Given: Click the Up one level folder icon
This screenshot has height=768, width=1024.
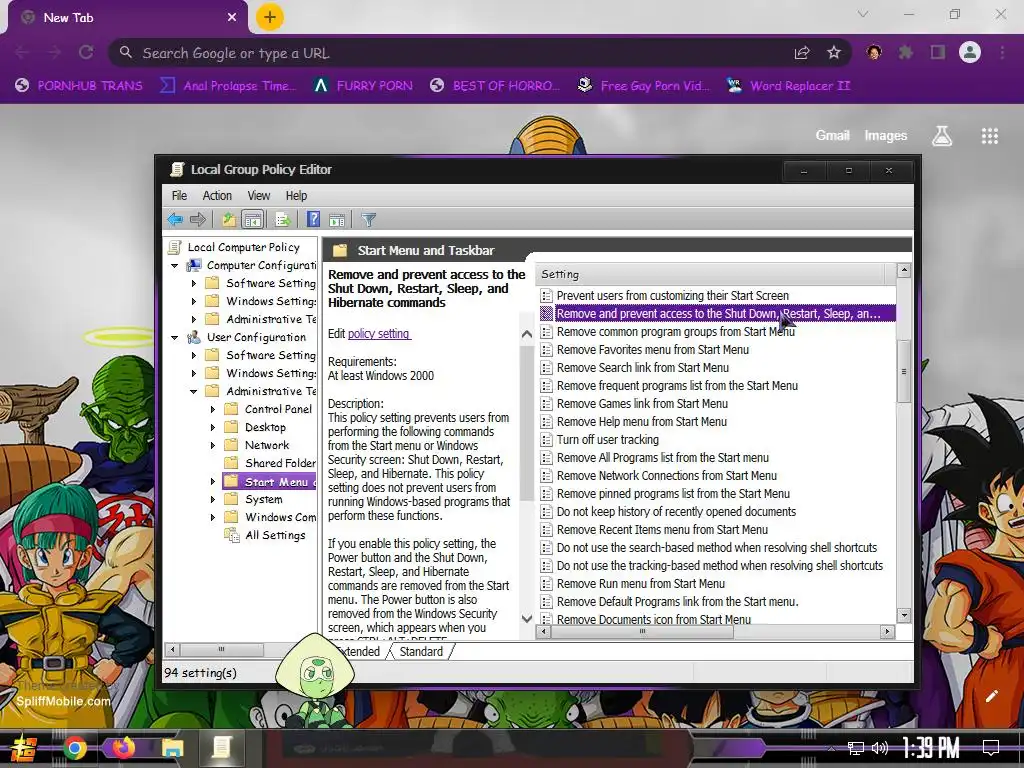Looking at the screenshot, I should coord(229,219).
